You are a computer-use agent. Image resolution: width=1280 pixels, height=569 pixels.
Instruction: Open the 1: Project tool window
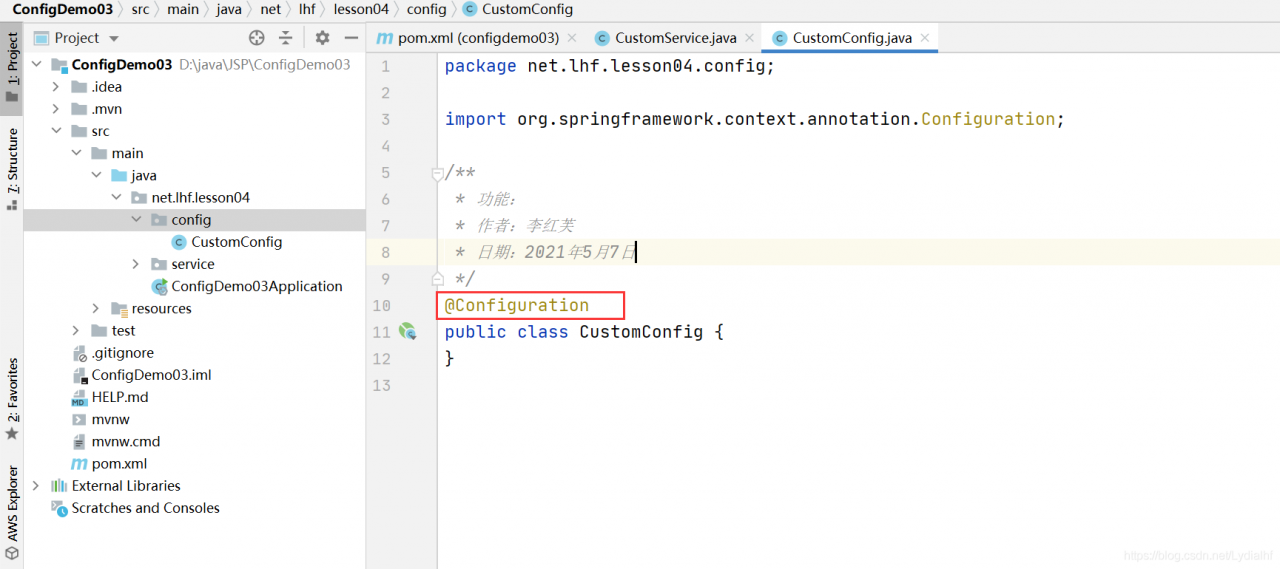coord(12,67)
